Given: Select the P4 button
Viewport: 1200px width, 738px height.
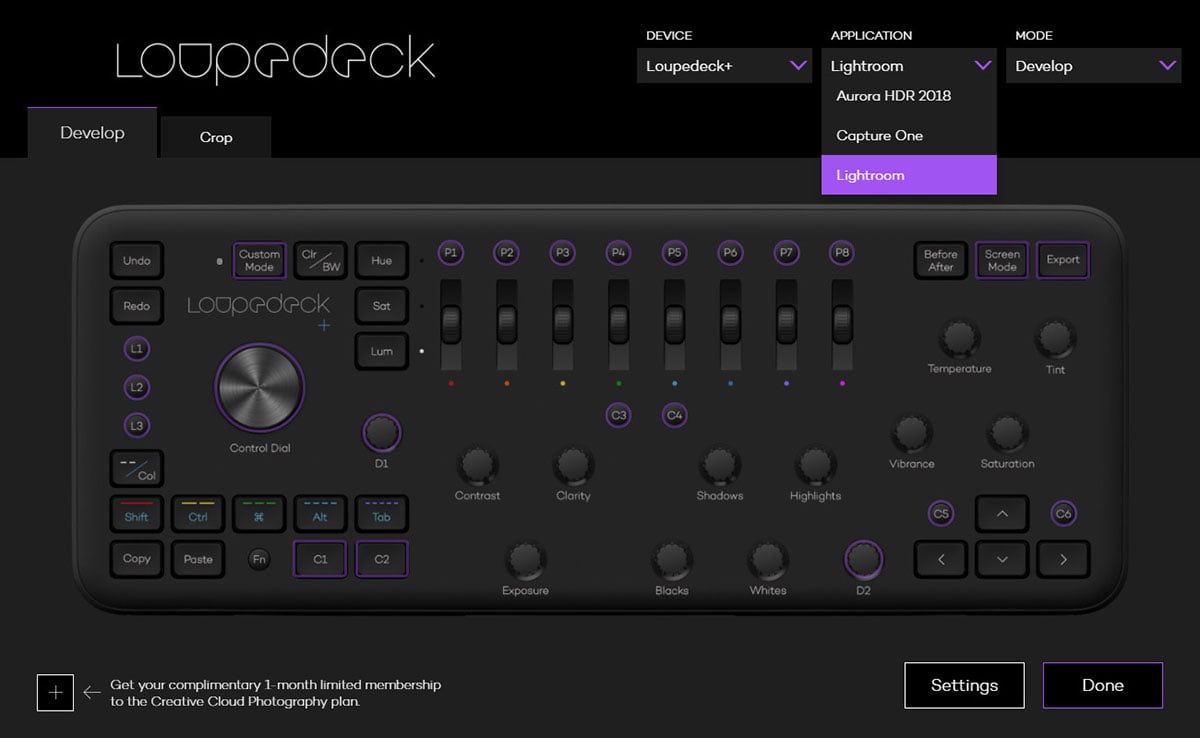Looking at the screenshot, I should coord(619,253).
